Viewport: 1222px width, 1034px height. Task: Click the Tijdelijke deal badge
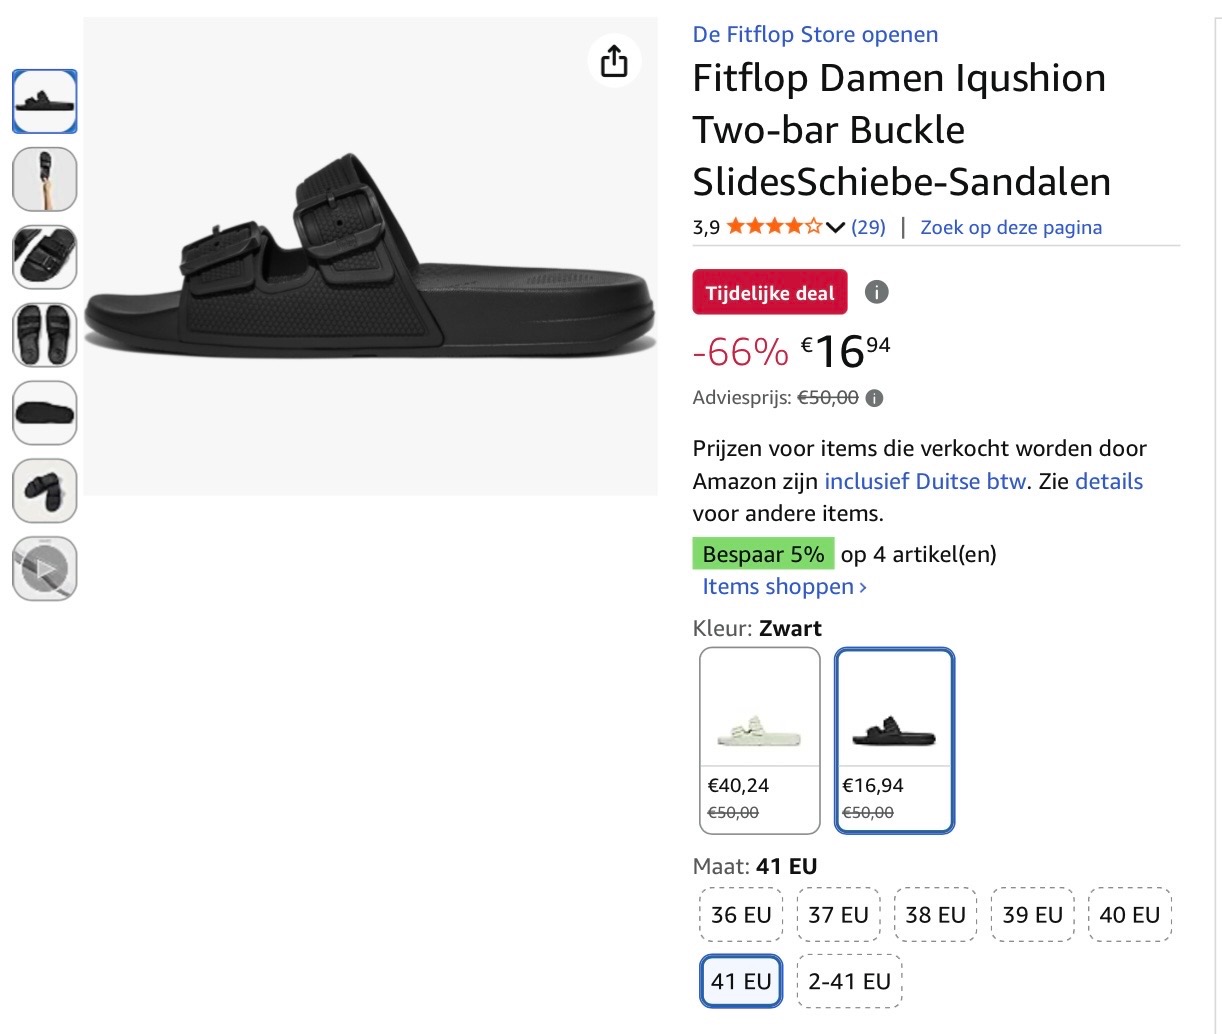[769, 293]
